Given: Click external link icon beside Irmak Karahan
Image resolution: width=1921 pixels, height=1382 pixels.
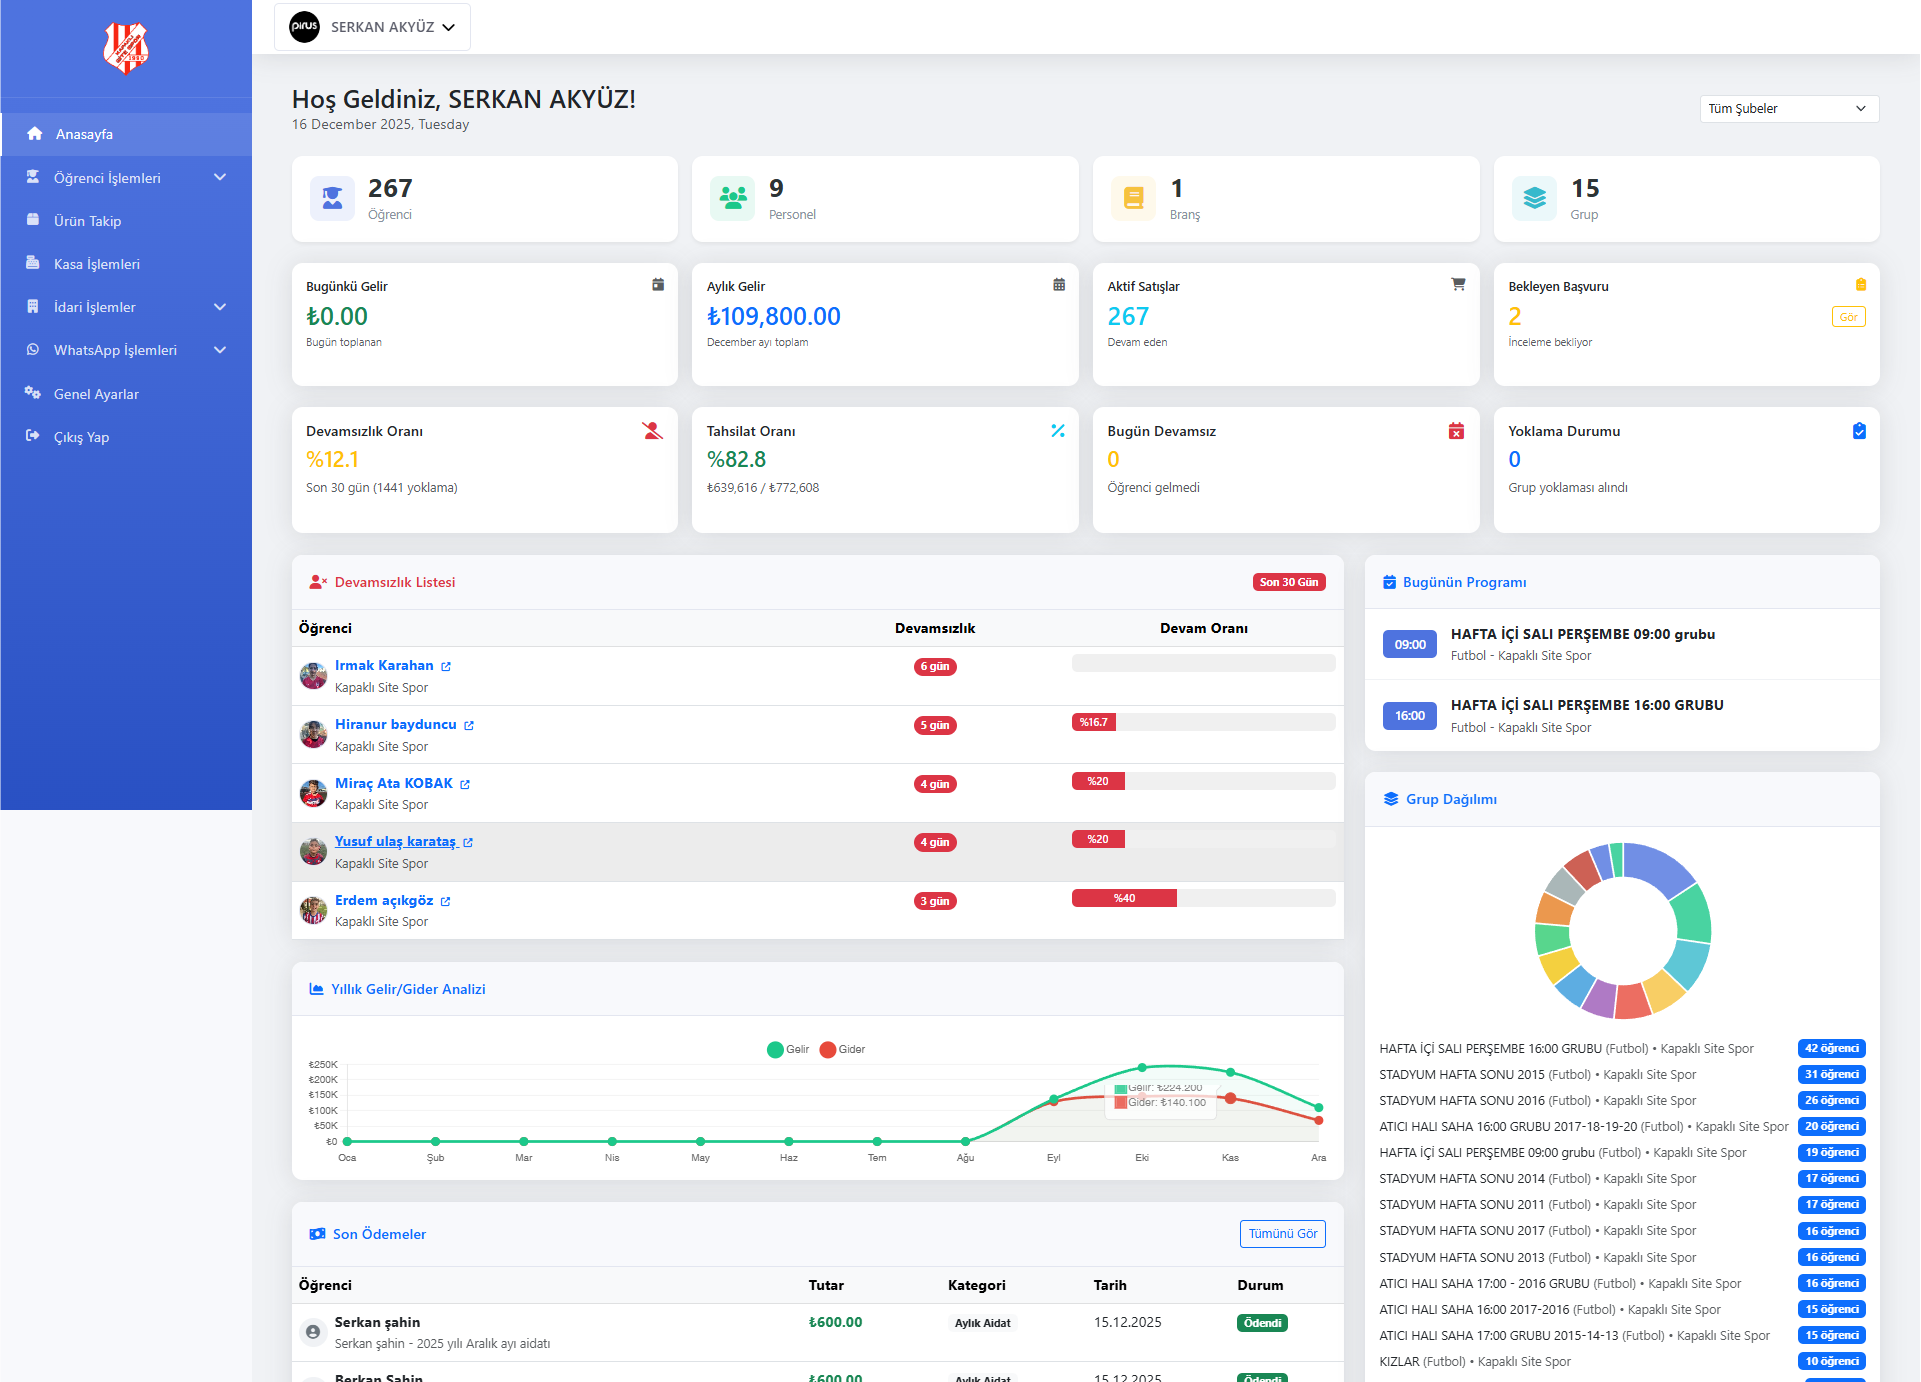Looking at the screenshot, I should click(x=446, y=667).
